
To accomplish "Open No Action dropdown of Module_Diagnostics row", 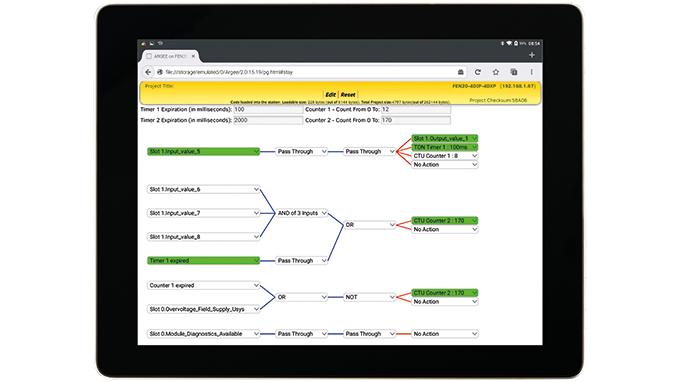I will coord(445,334).
